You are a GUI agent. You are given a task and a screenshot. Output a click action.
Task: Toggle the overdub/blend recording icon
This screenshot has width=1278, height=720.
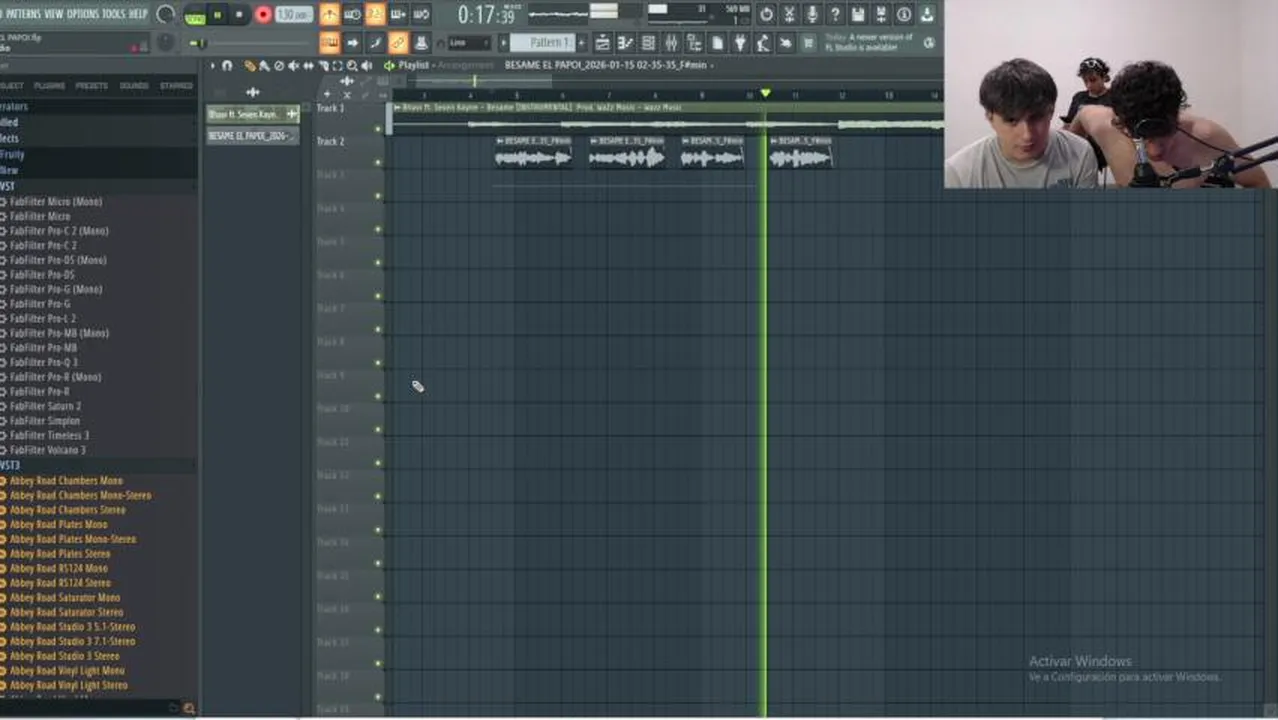point(398,14)
